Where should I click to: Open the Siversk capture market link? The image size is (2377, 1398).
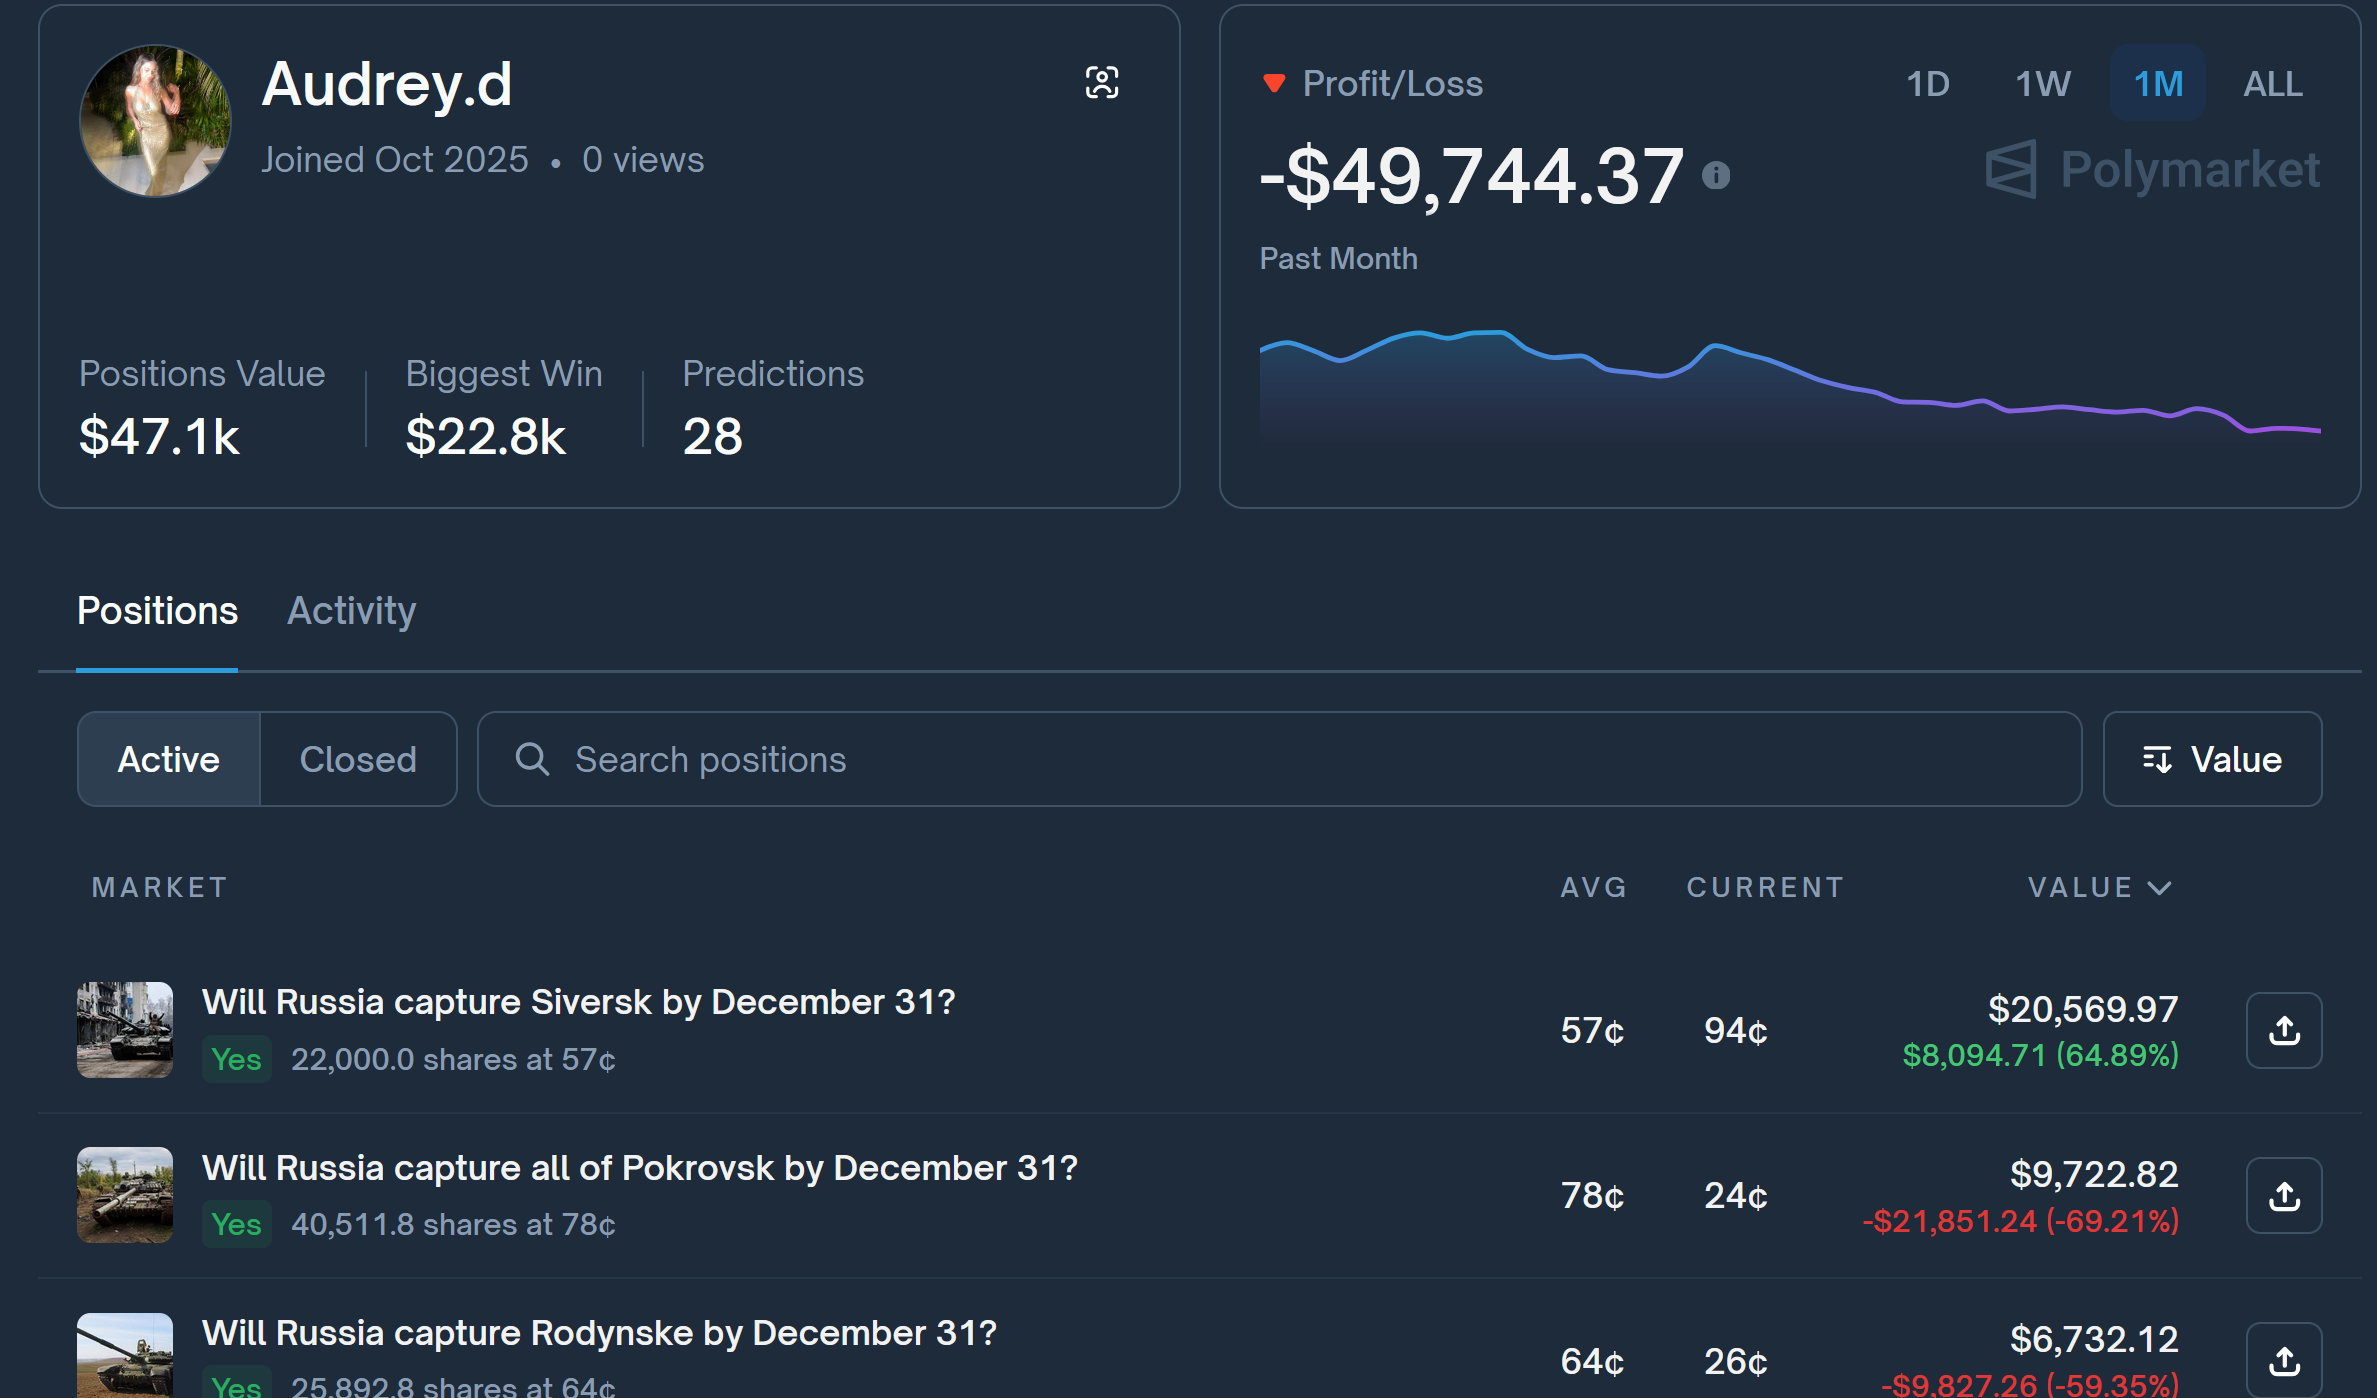pos(578,1002)
